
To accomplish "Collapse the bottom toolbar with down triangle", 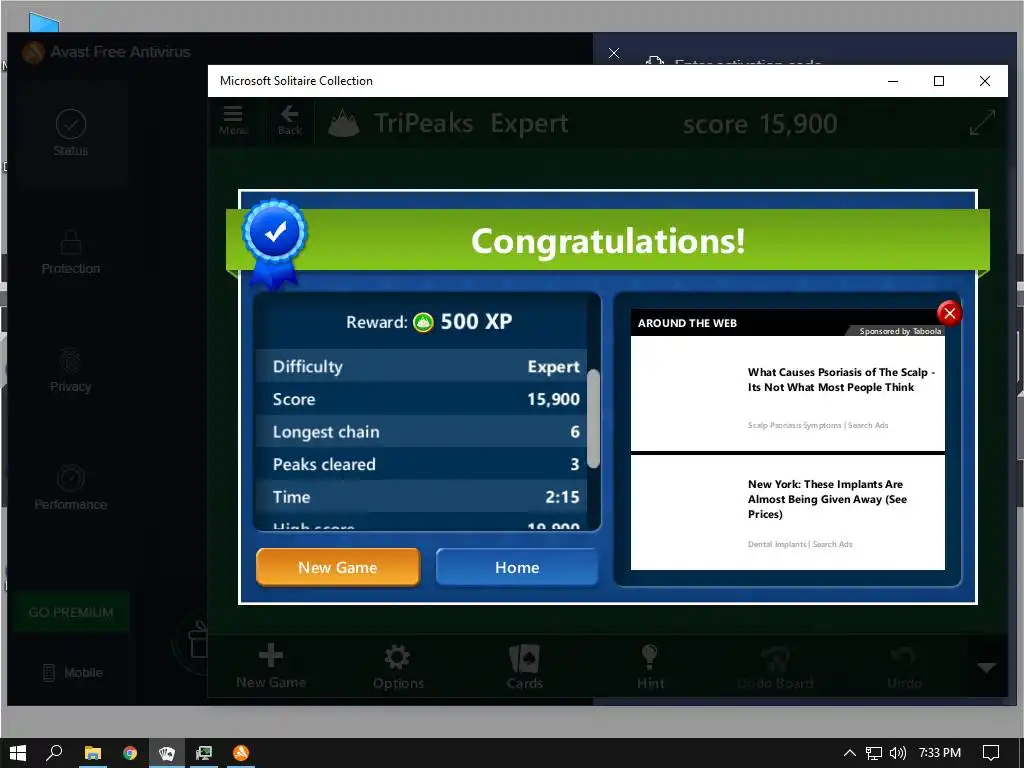I will [986, 667].
